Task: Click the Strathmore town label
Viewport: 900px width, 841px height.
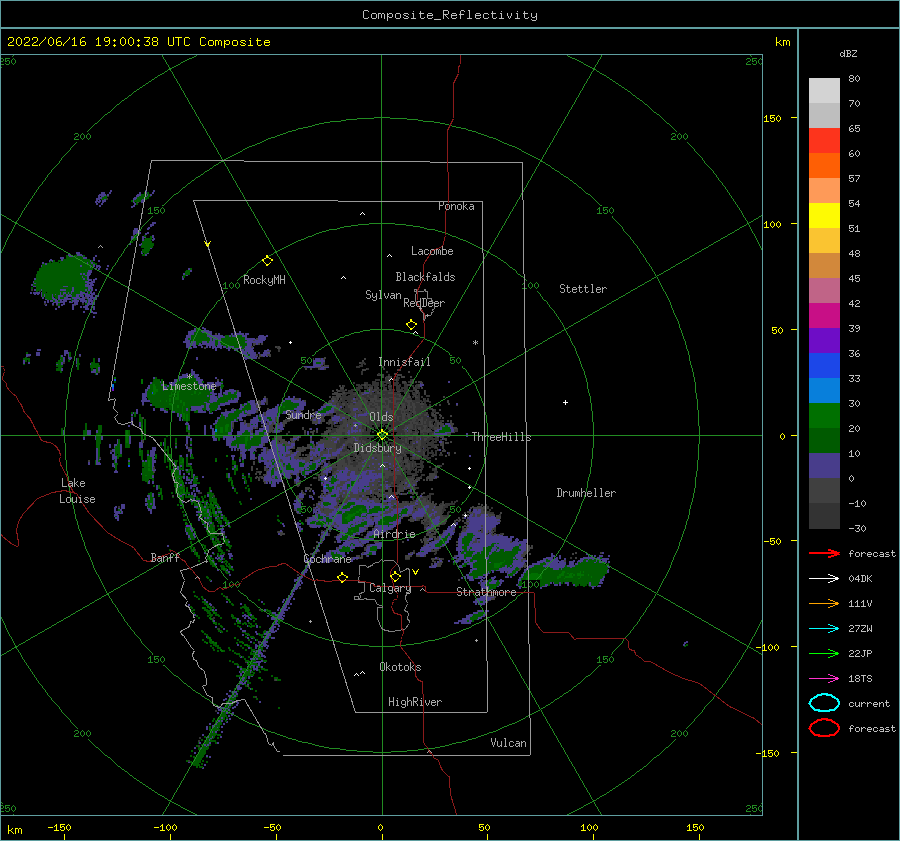Action: point(487,592)
